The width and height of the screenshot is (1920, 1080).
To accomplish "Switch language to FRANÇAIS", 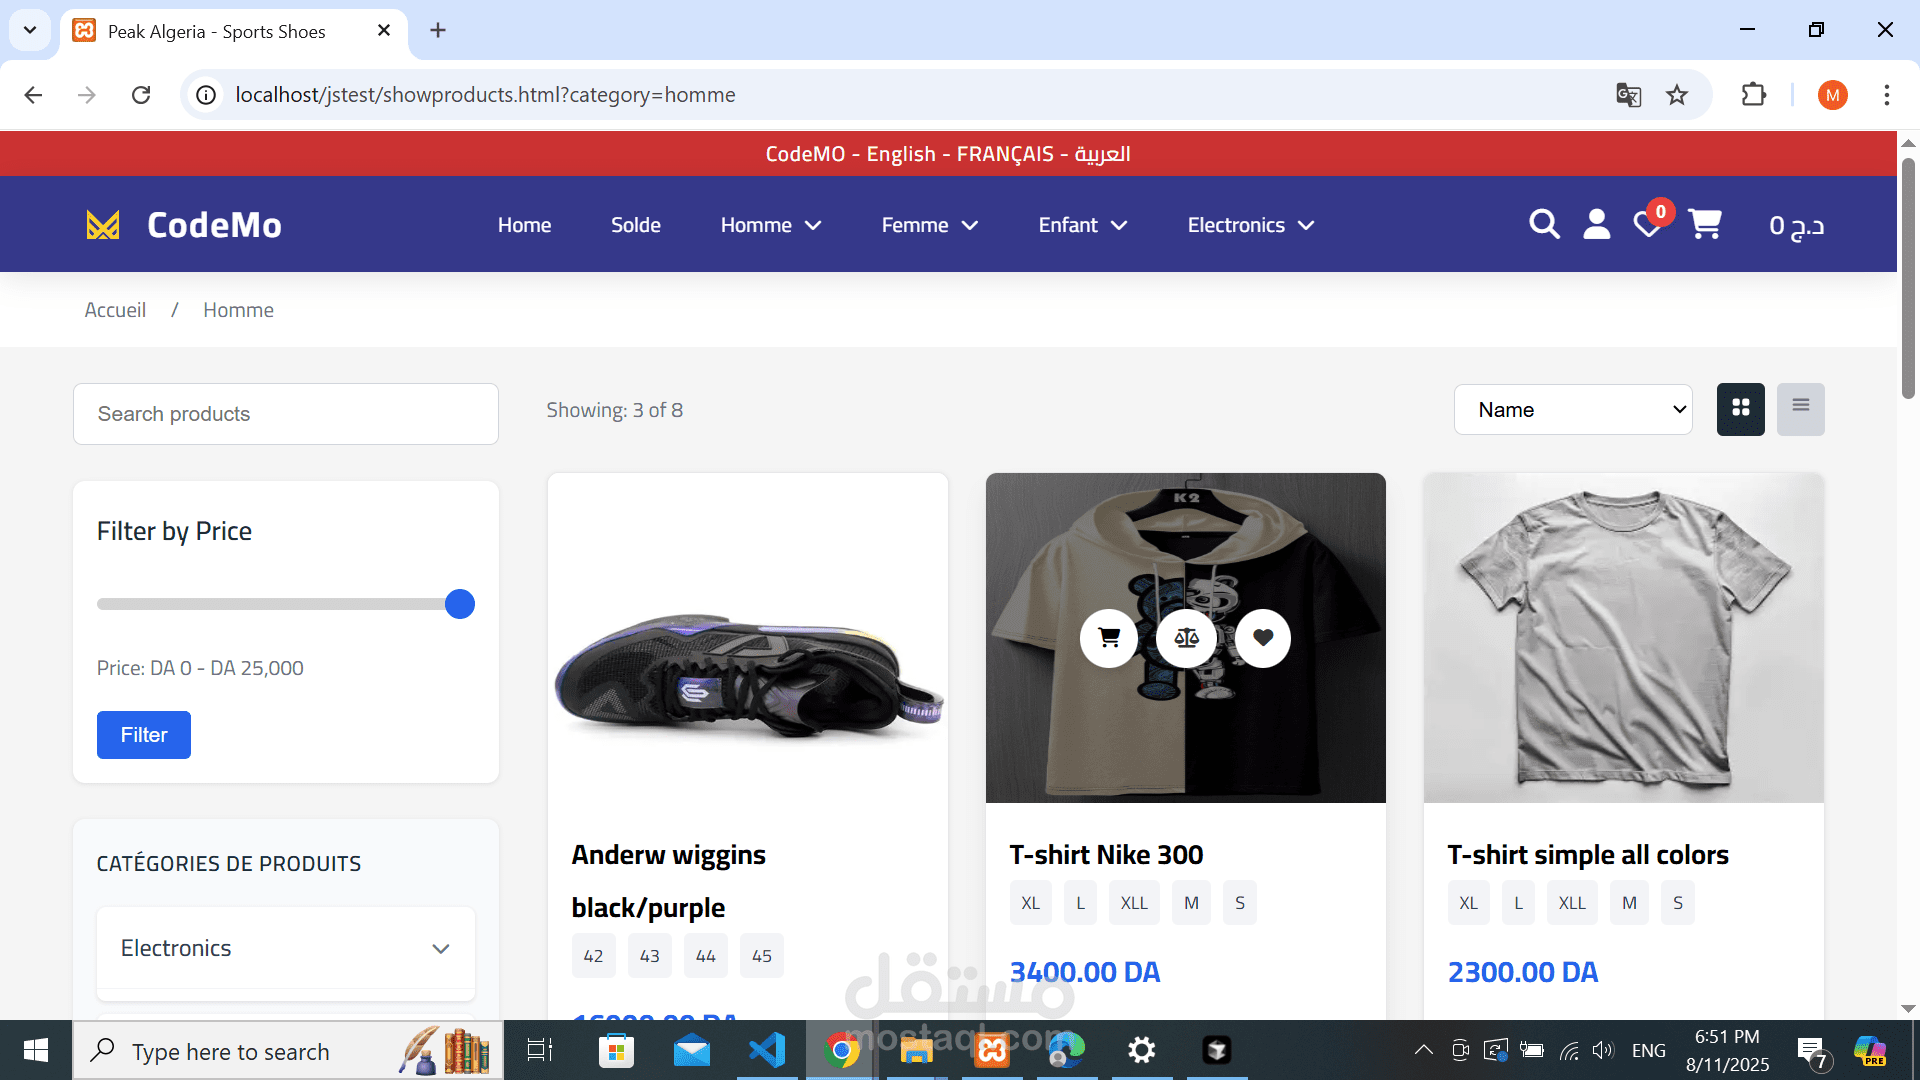I will [1005, 154].
